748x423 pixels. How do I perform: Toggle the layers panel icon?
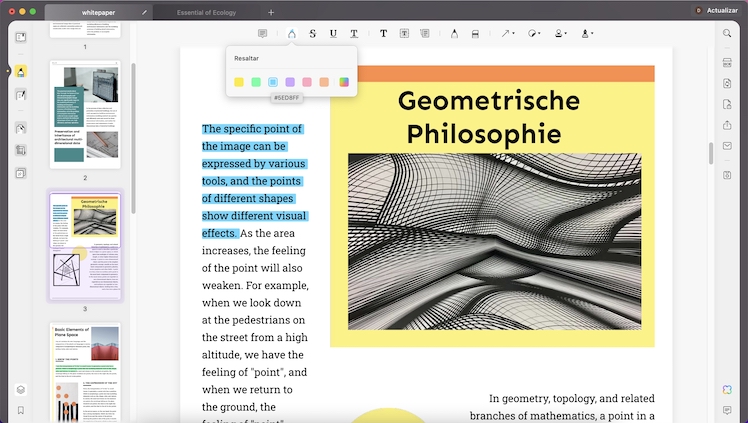click(x=21, y=389)
